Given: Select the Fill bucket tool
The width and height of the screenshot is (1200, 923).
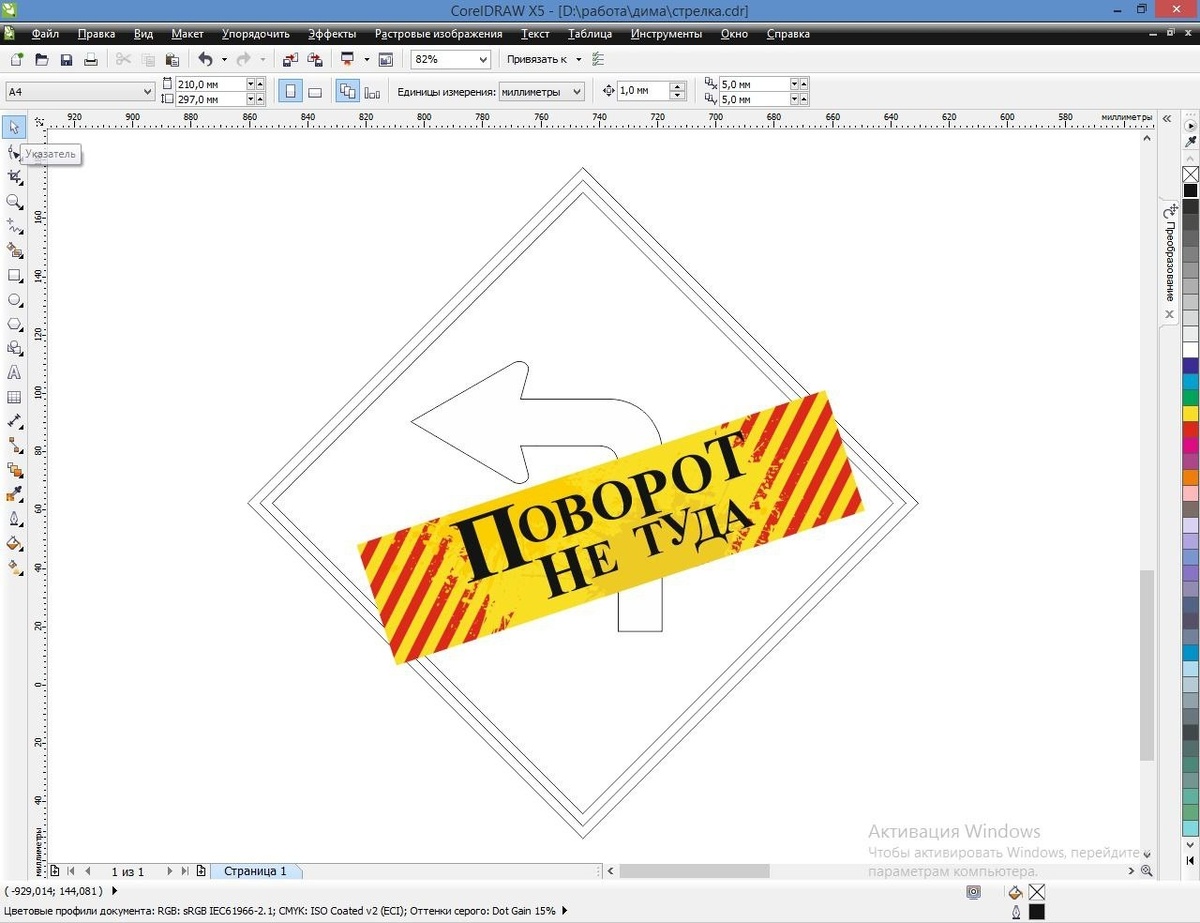Looking at the screenshot, I should pyautogui.click(x=14, y=544).
